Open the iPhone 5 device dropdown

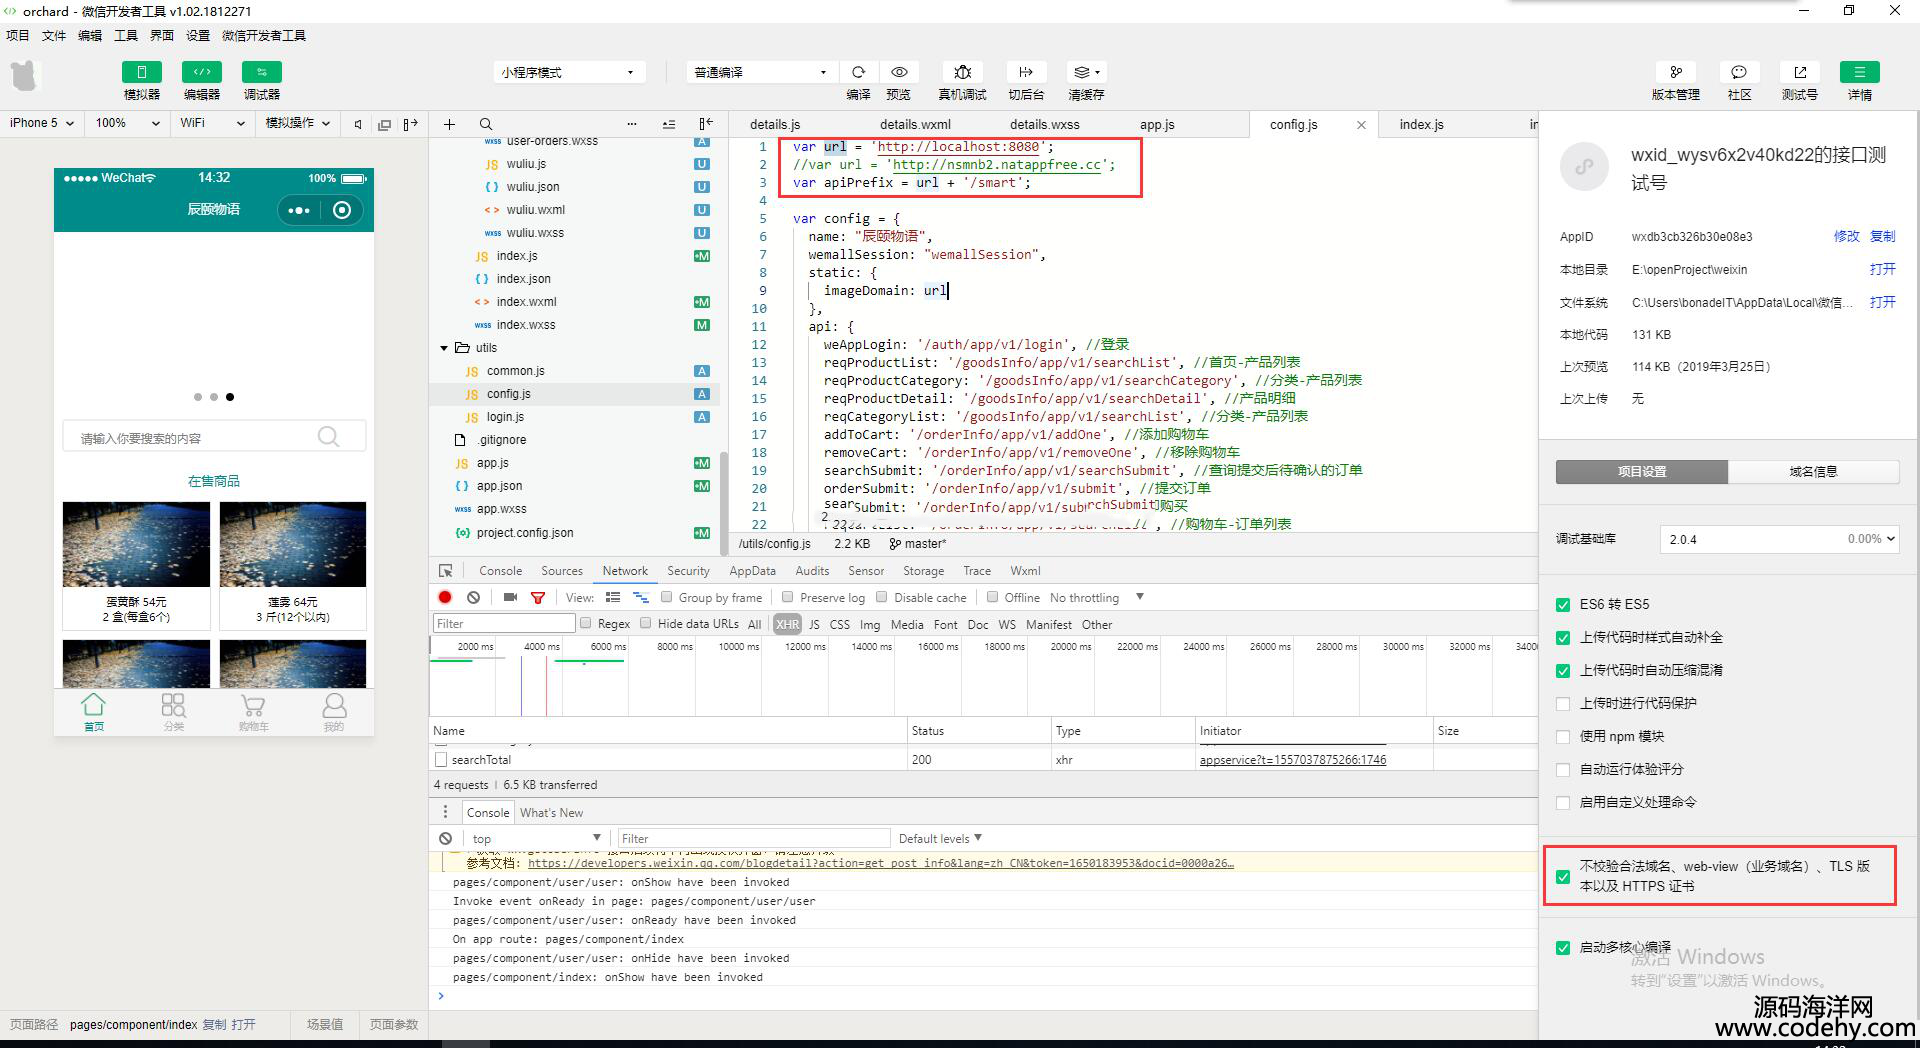coord(42,123)
